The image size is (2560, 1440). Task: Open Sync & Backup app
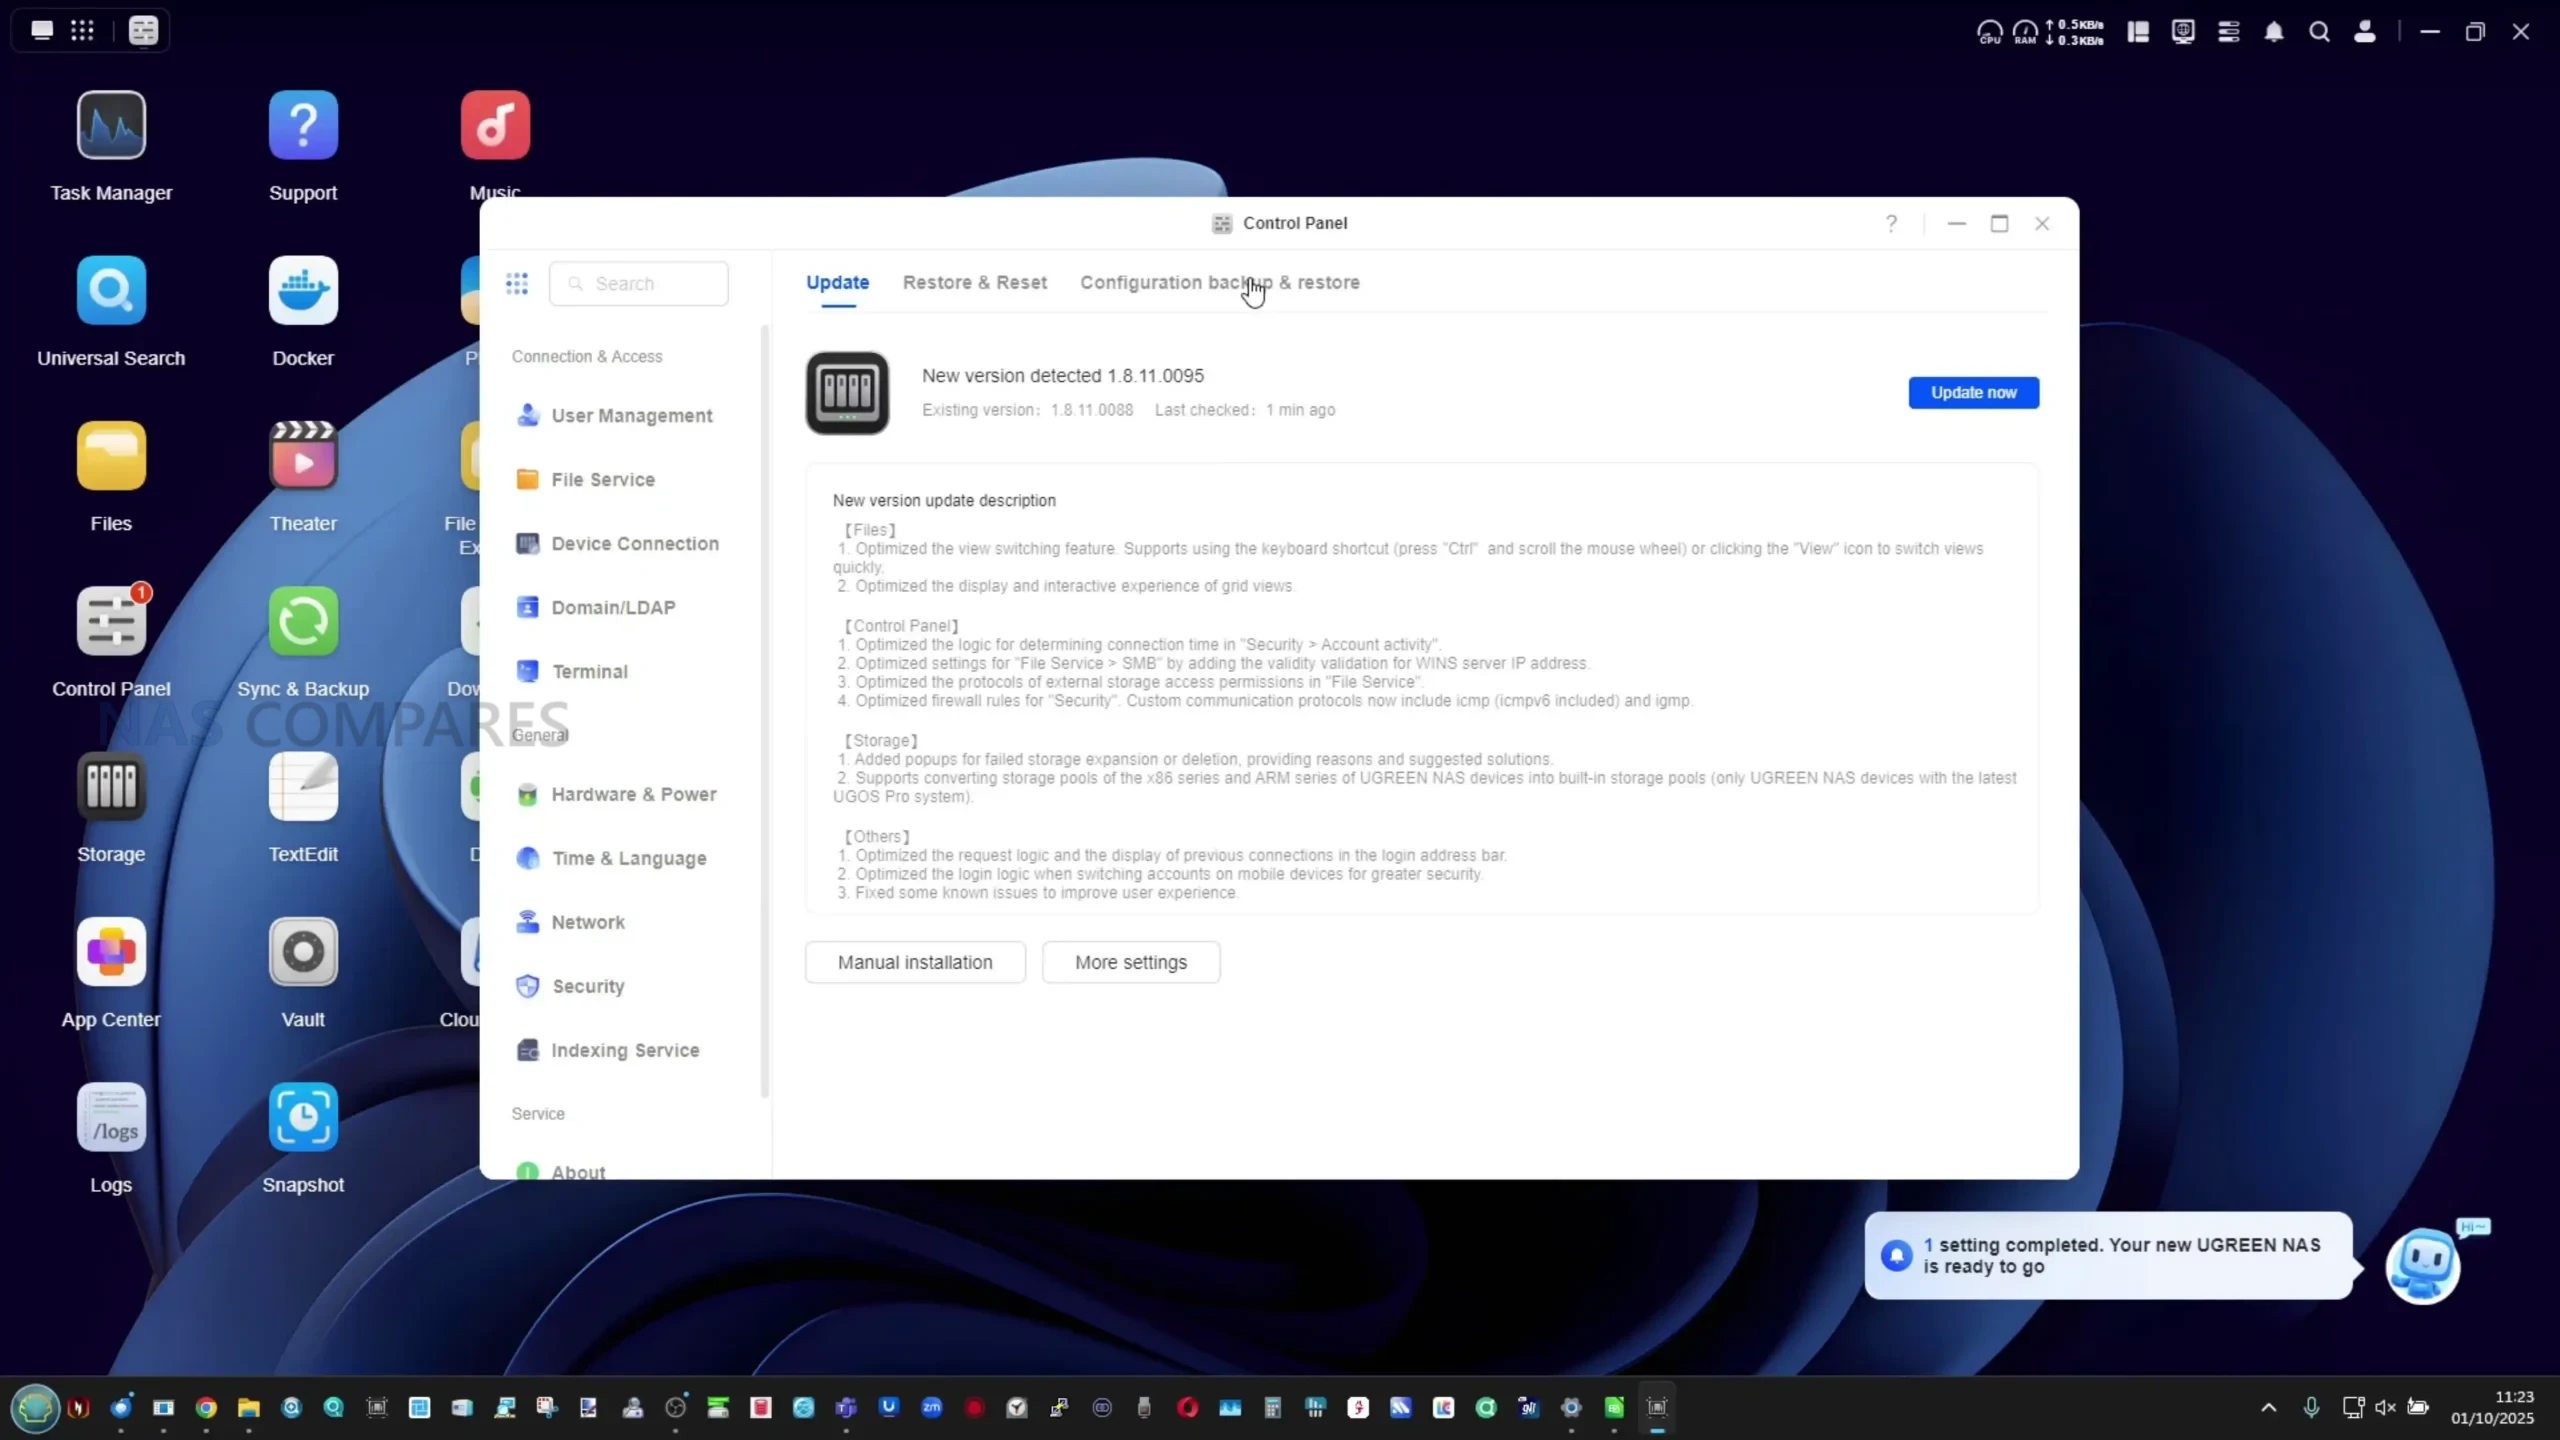[303, 622]
